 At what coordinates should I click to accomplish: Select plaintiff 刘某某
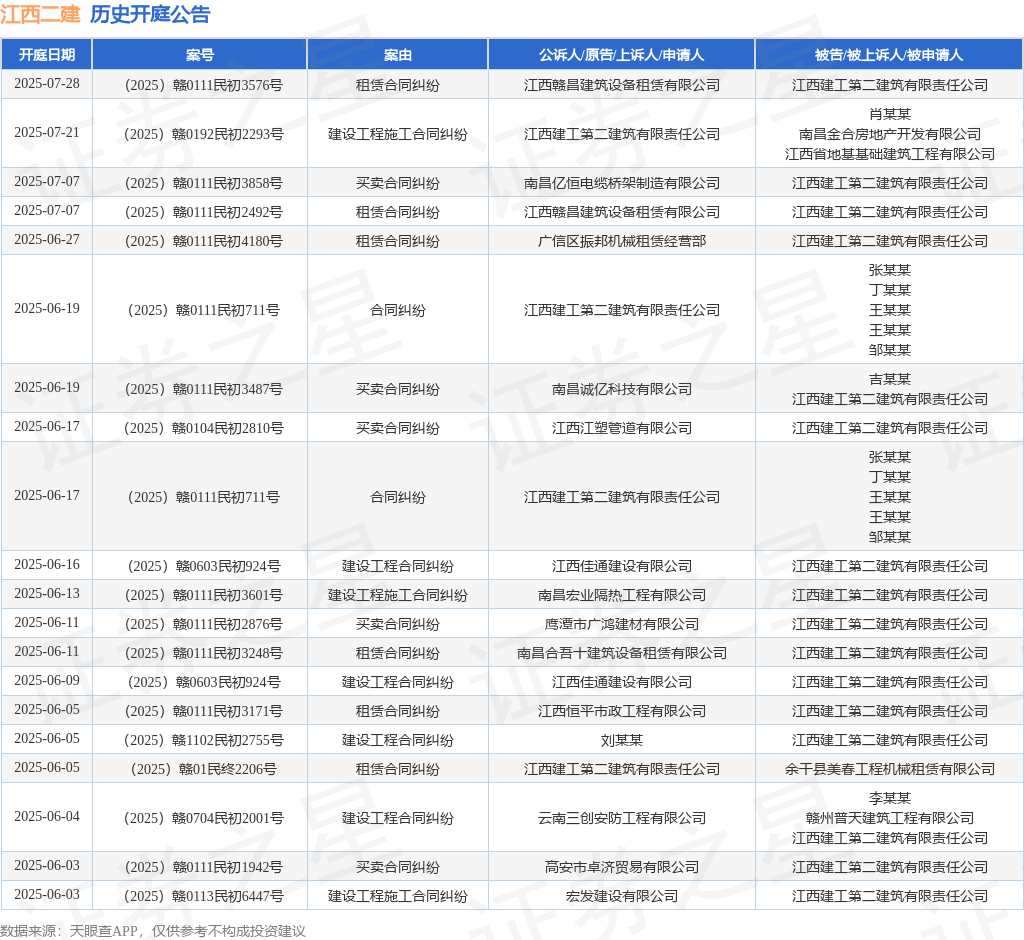click(x=622, y=740)
